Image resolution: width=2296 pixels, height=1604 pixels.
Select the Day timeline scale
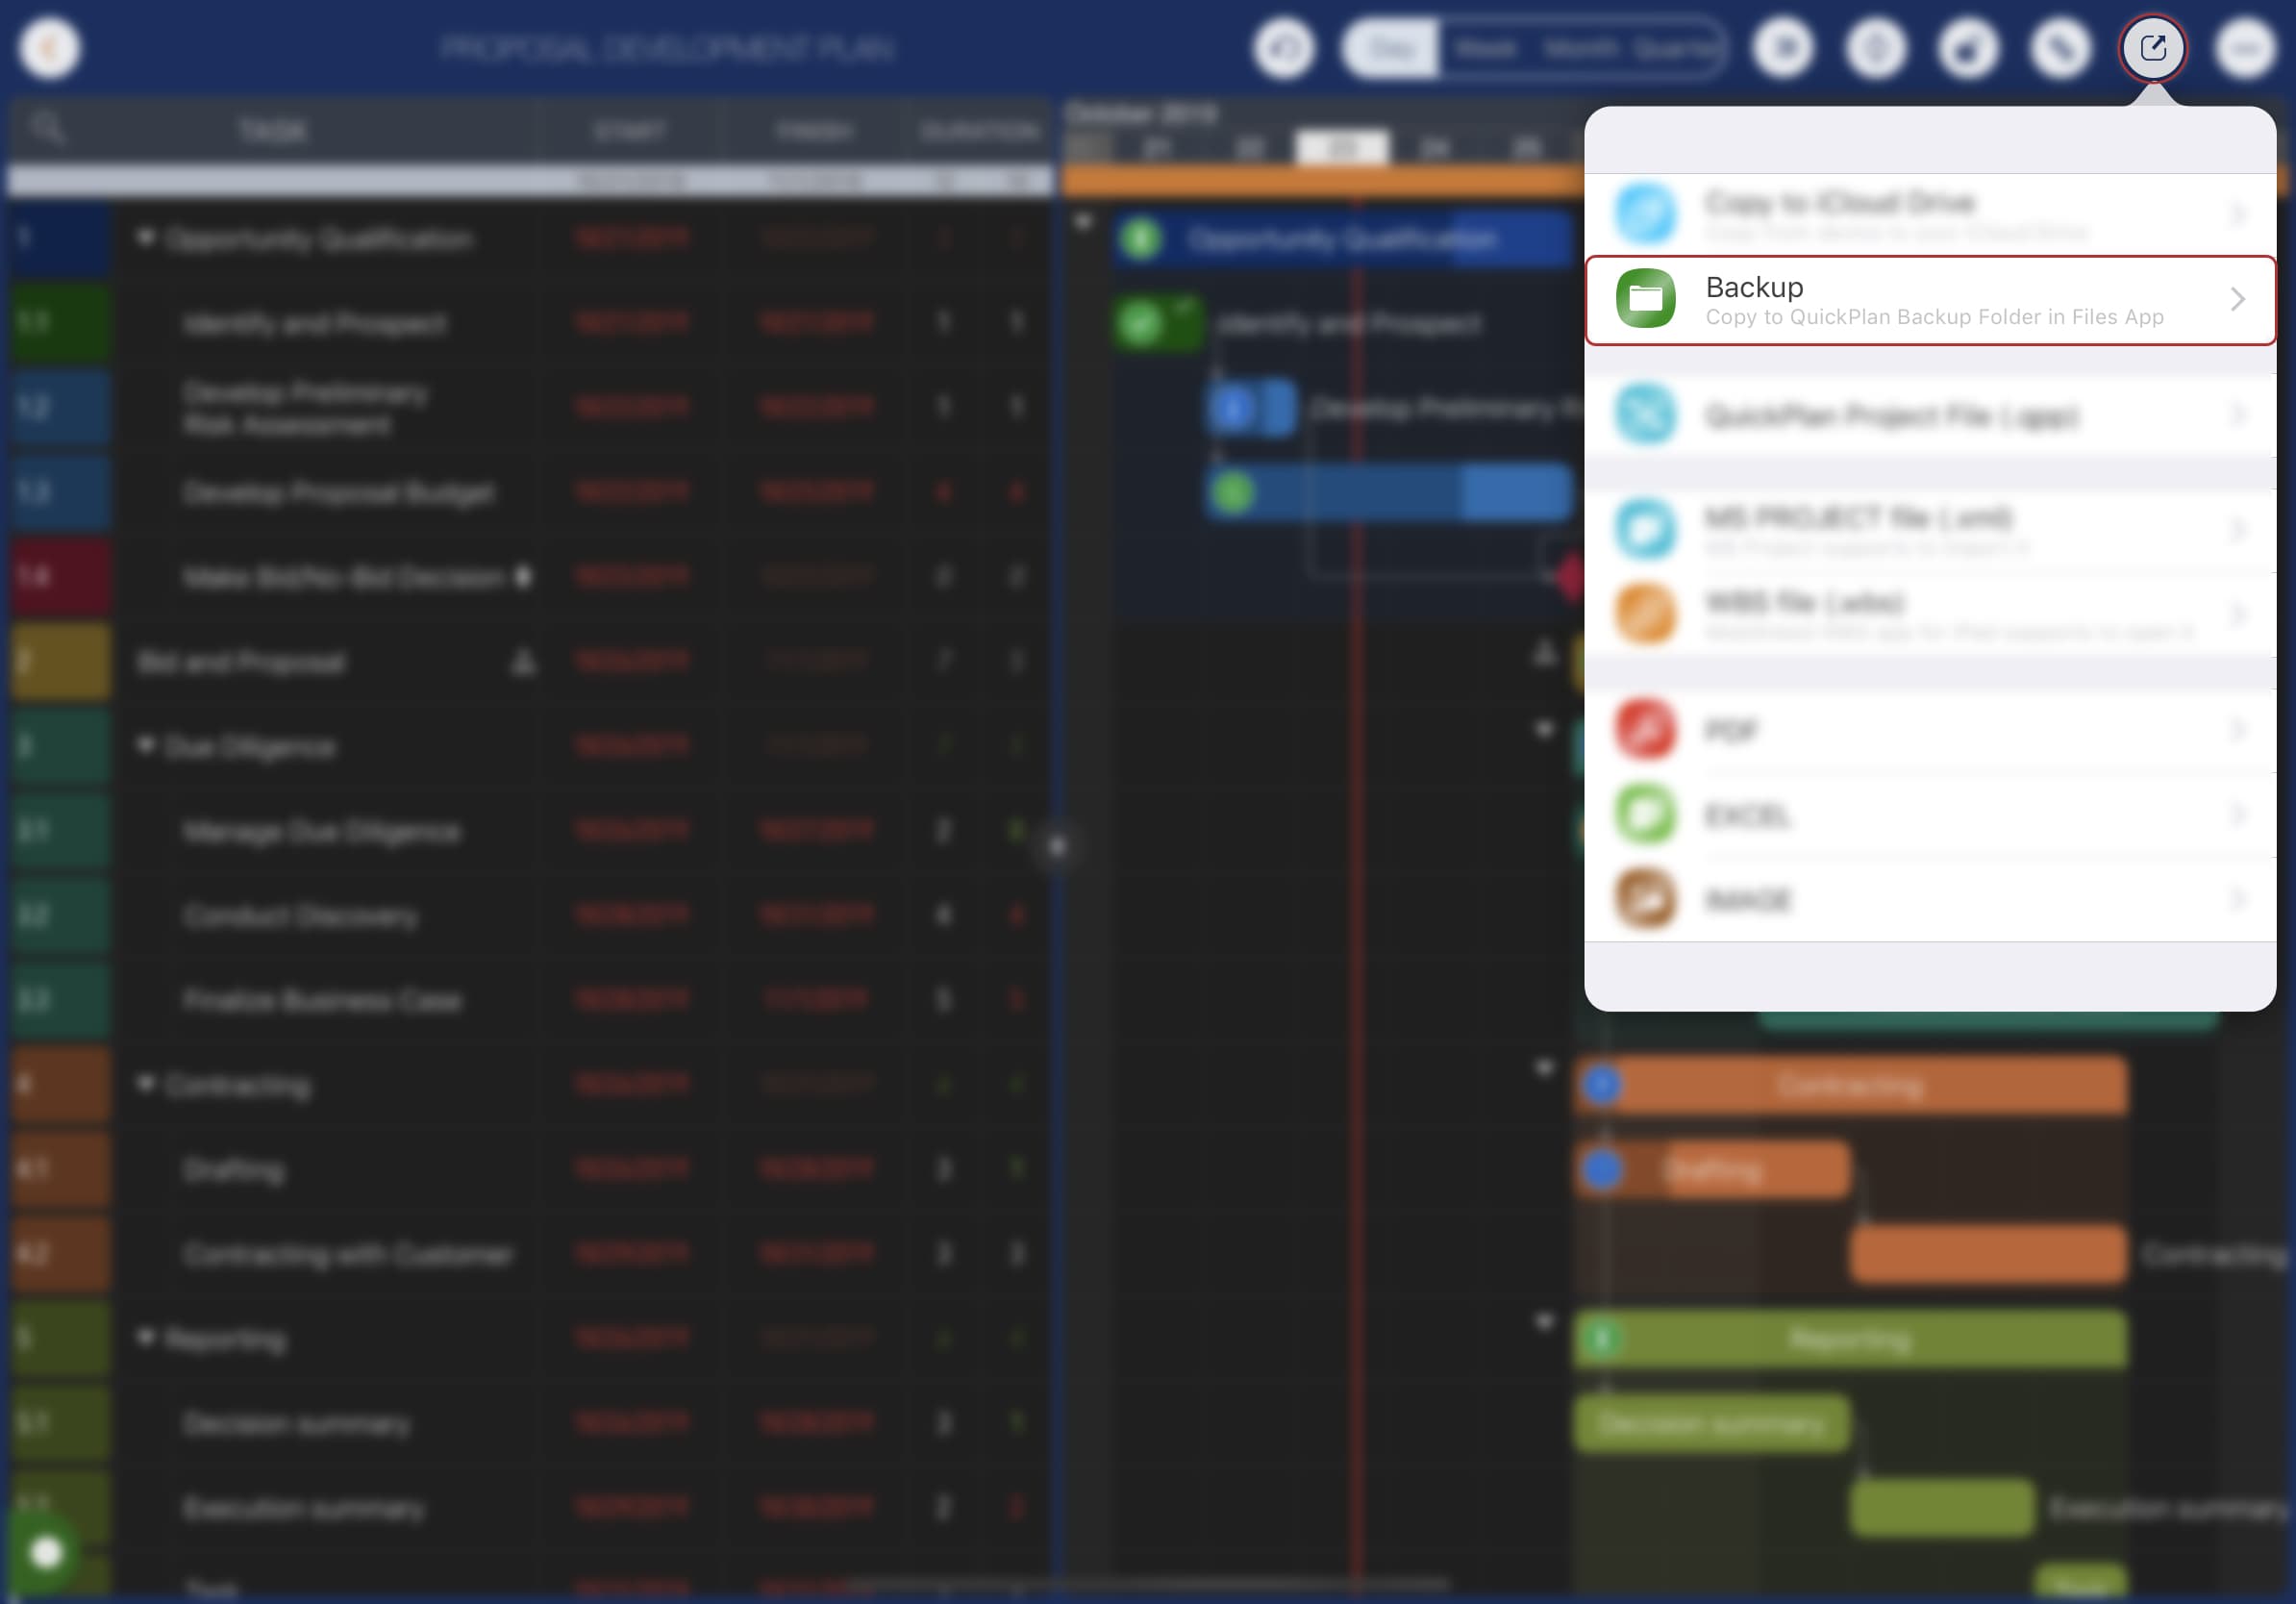click(1391, 48)
